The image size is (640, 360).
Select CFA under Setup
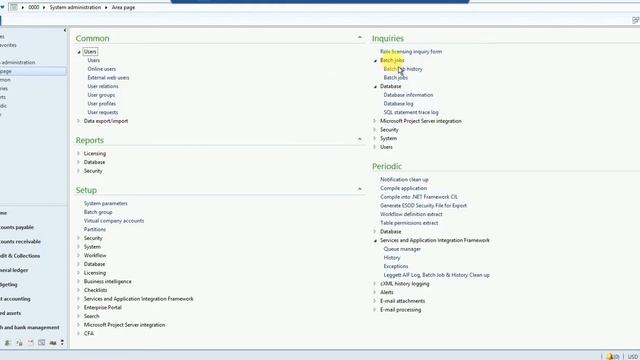(x=89, y=333)
